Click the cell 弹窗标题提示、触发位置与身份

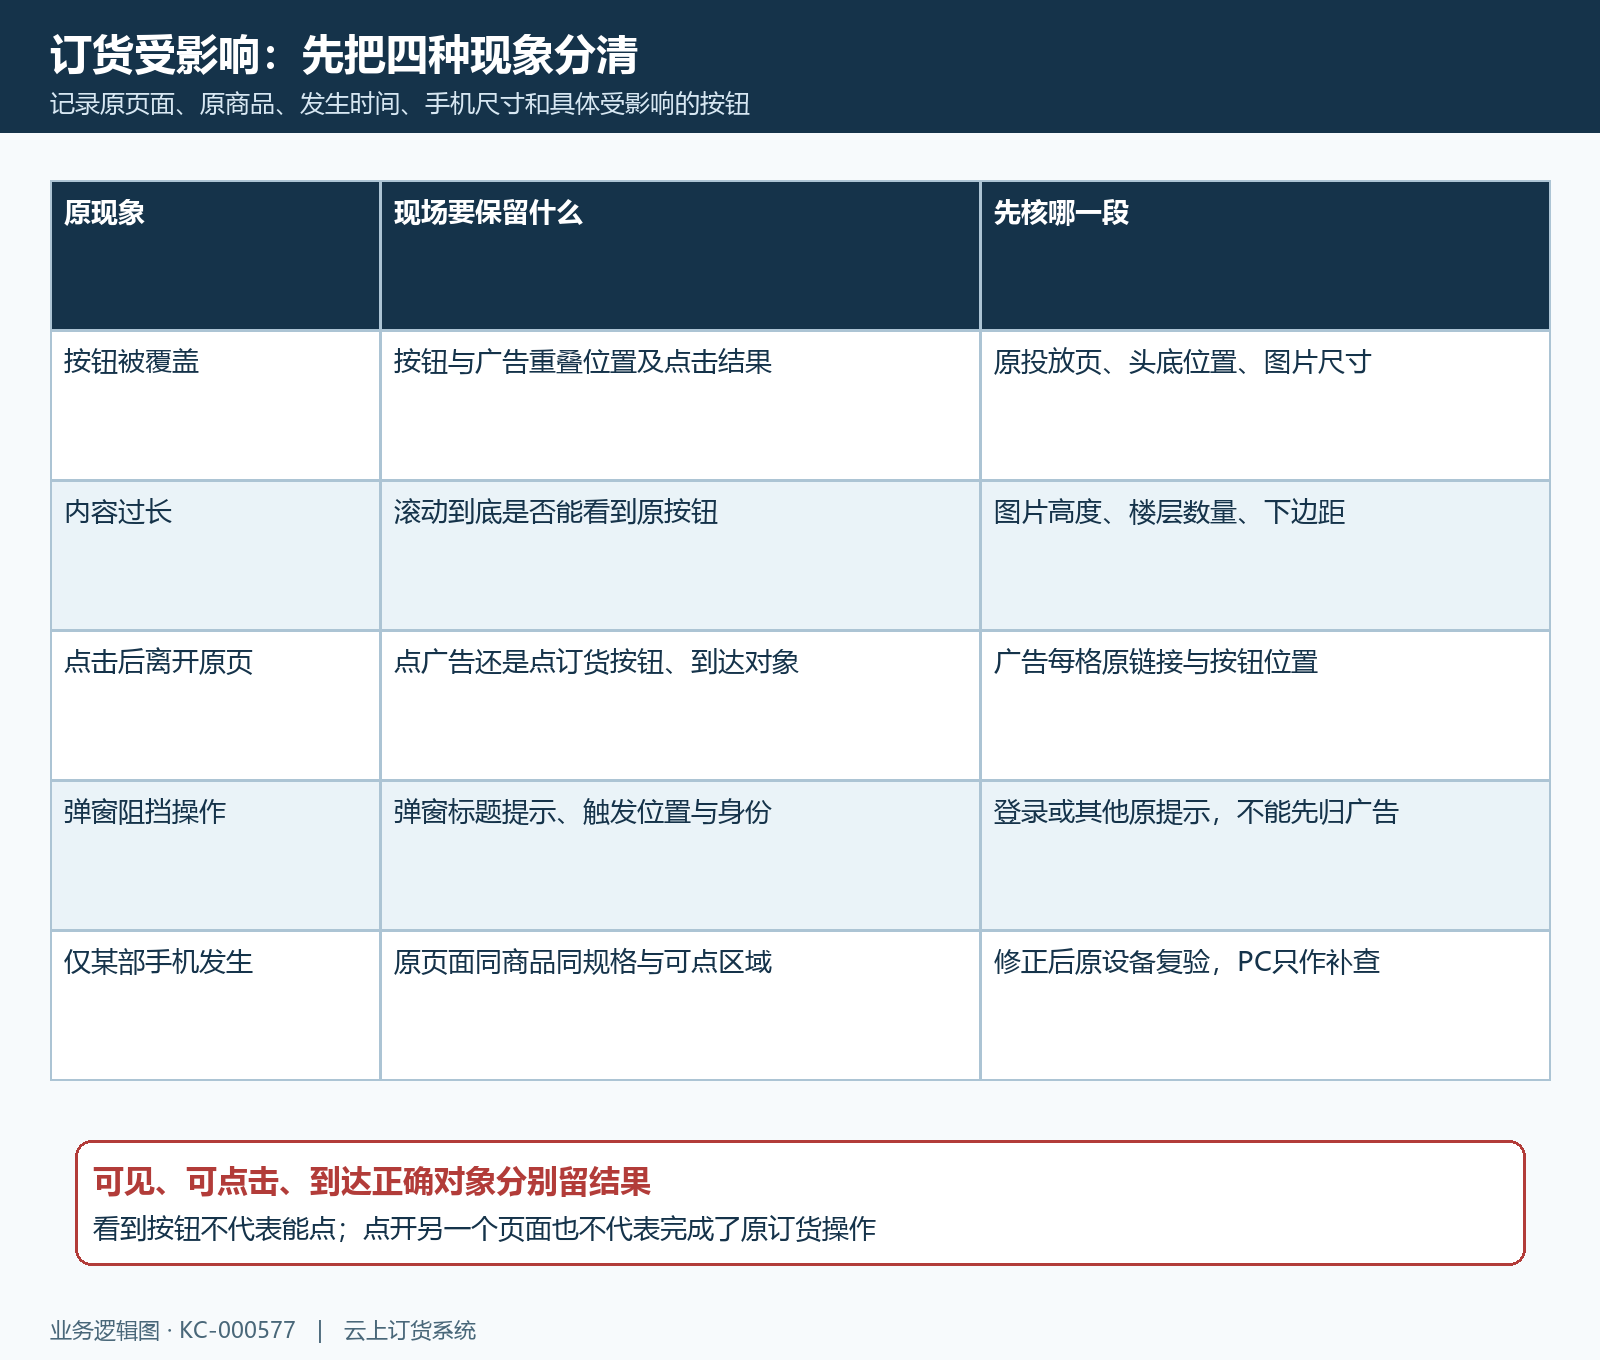point(680,855)
